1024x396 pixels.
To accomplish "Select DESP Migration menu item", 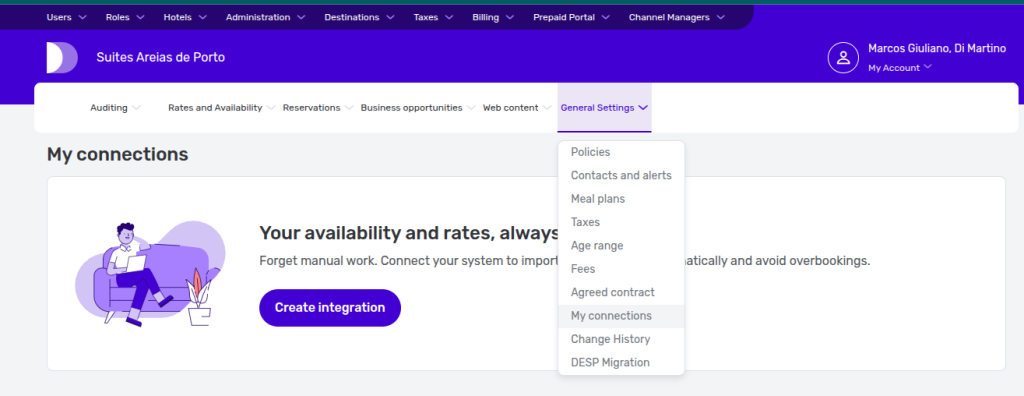I will [621, 363].
